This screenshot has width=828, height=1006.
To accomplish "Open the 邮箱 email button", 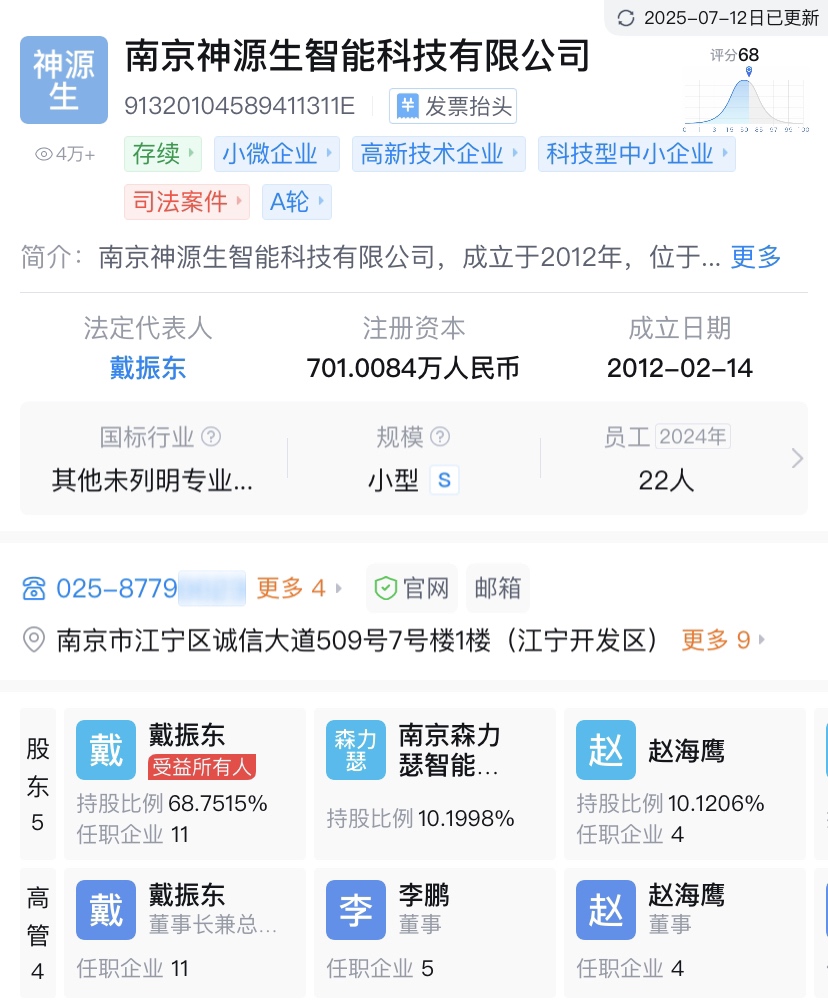I will click(498, 588).
